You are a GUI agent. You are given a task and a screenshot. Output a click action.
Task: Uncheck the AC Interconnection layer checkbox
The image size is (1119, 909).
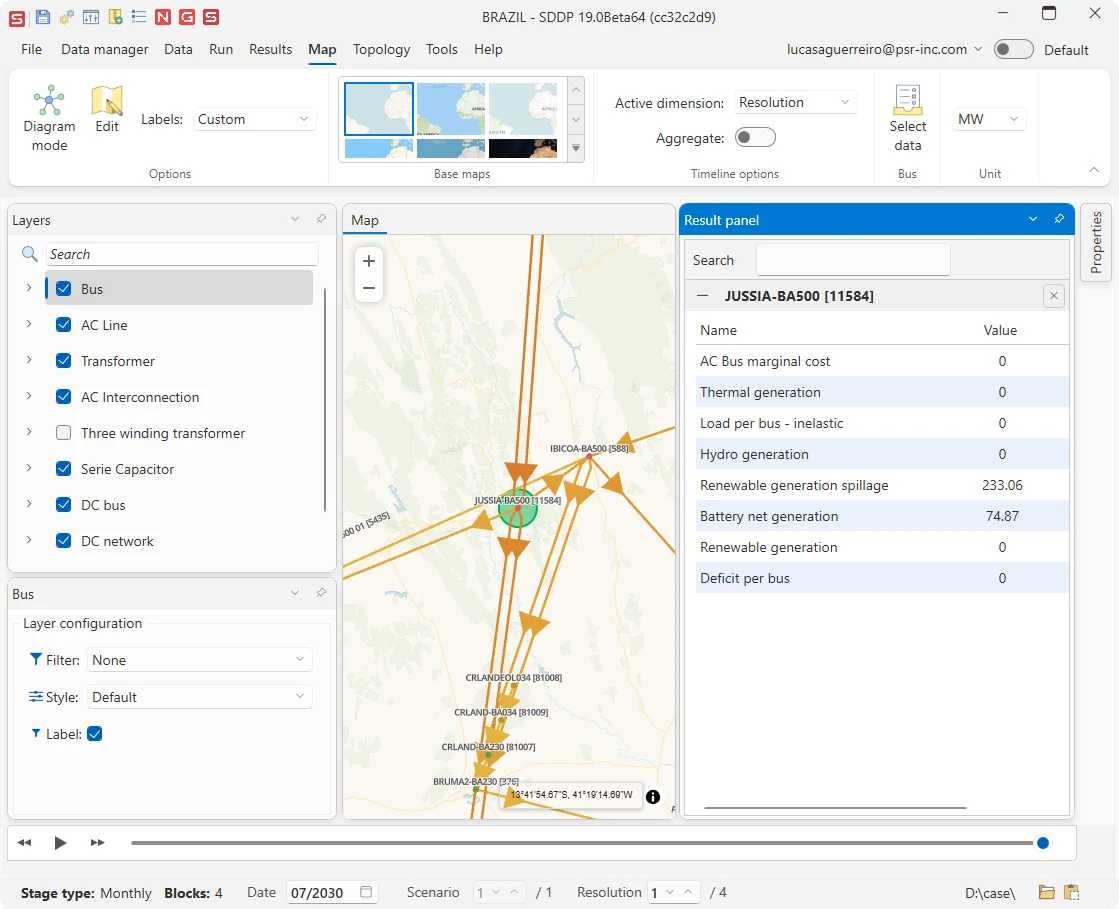point(64,397)
